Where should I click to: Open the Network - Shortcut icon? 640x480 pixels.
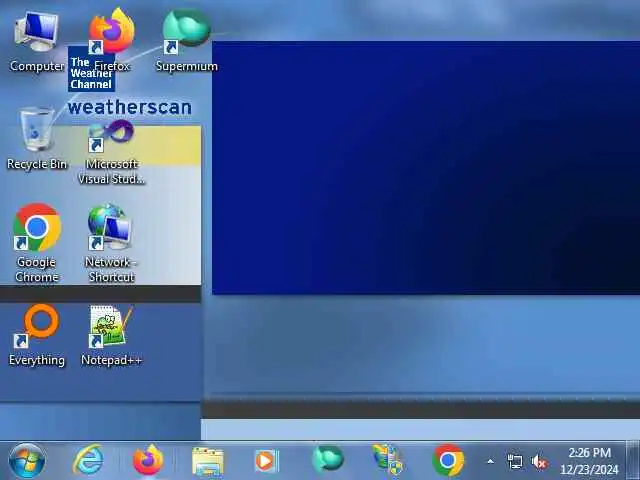pos(111,243)
